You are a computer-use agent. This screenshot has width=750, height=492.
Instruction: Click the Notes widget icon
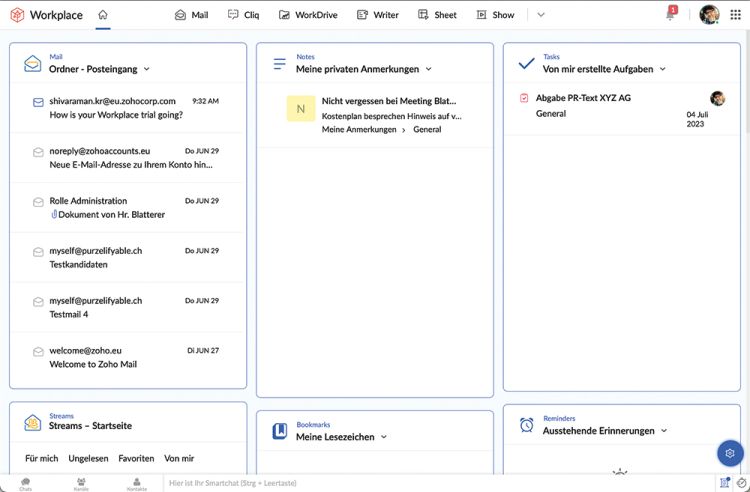coord(279,64)
